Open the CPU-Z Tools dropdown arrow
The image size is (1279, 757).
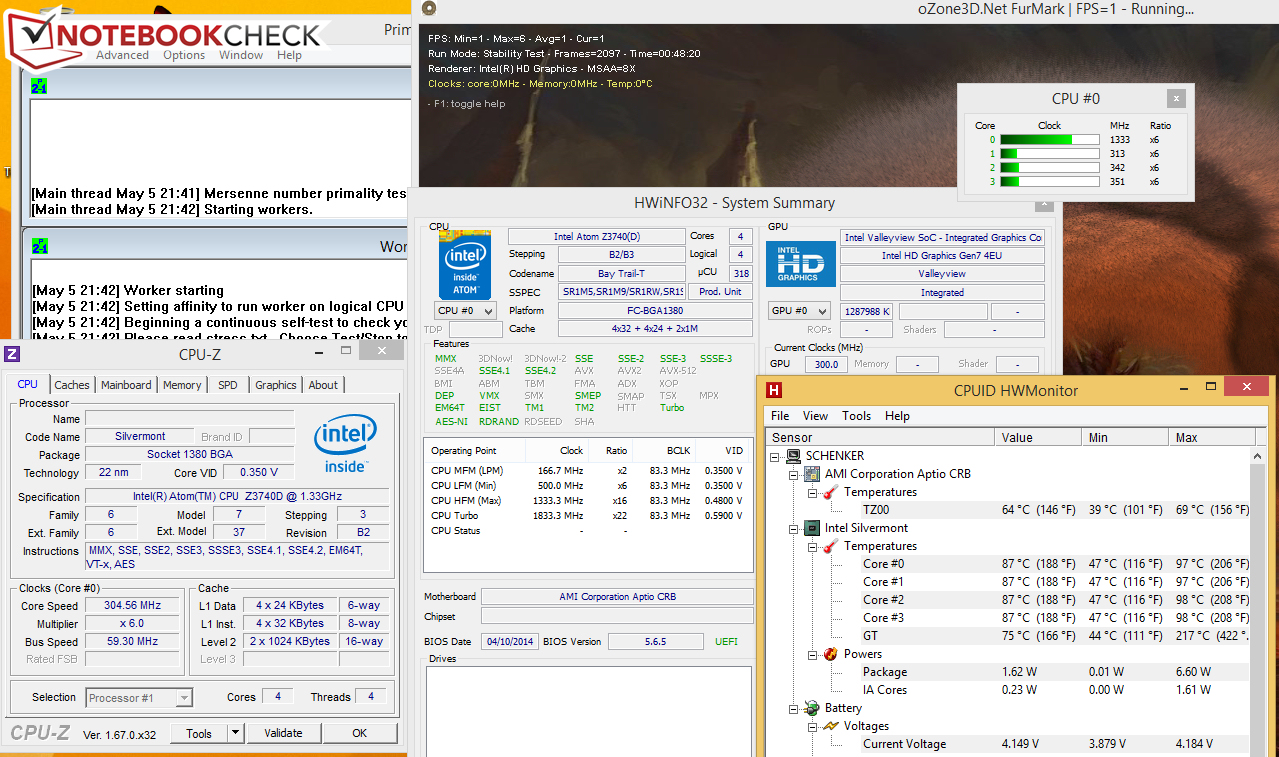click(x=235, y=733)
